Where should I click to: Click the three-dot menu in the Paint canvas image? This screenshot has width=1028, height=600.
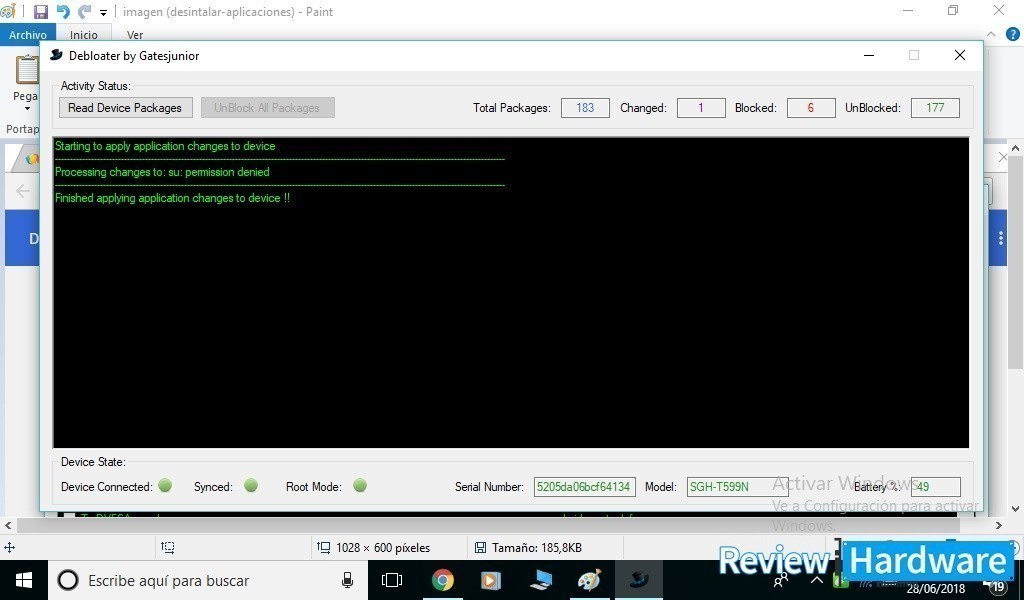(x=1000, y=238)
